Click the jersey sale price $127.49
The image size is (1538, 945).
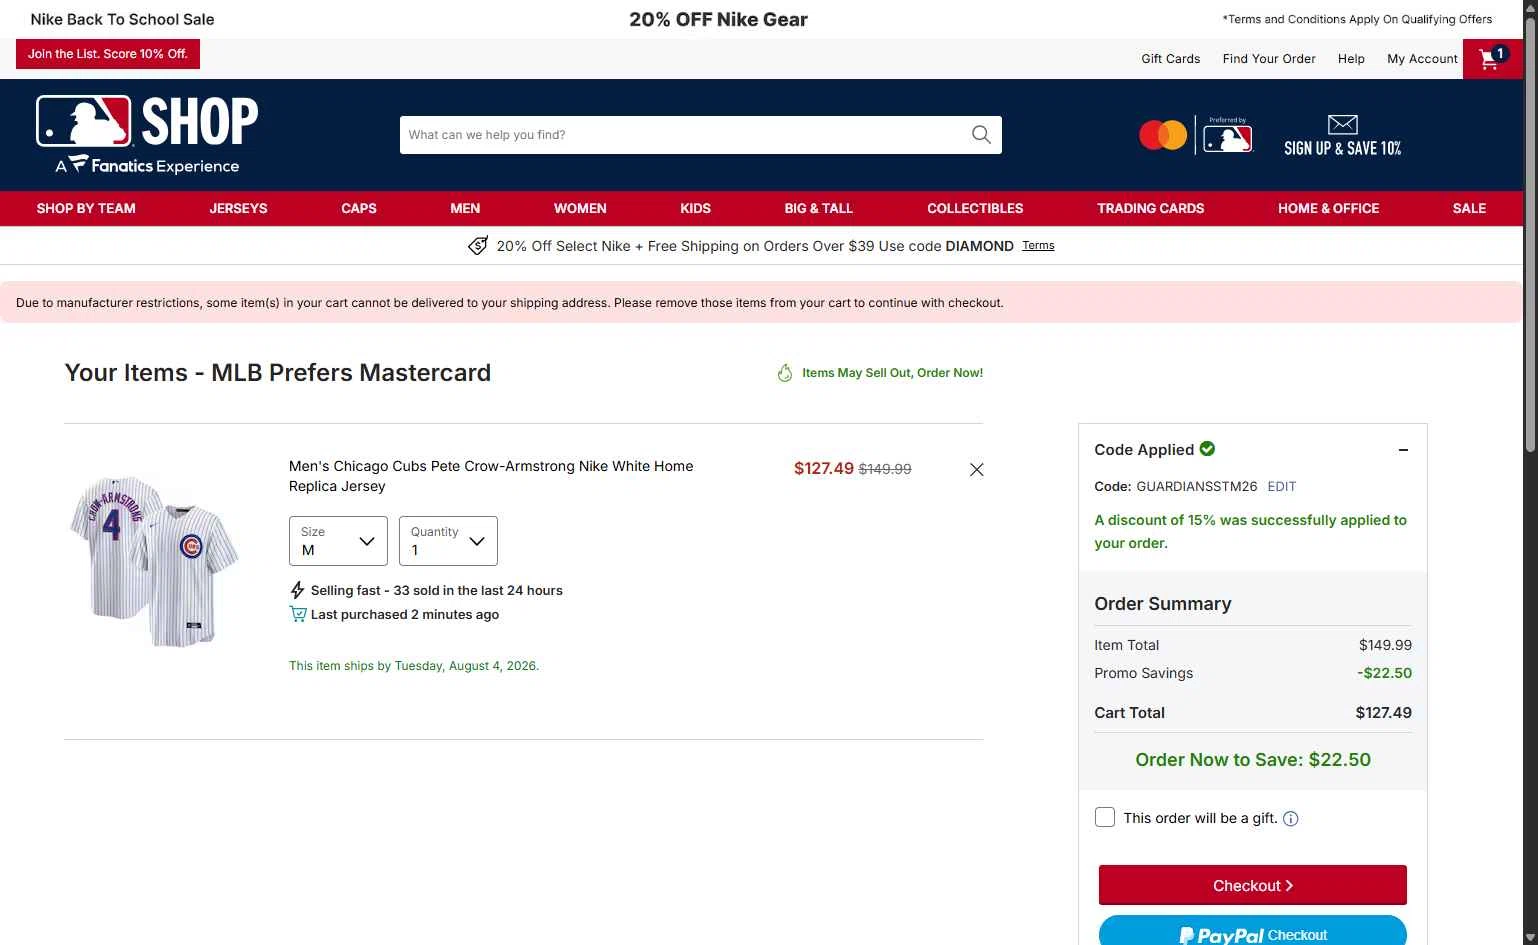click(824, 468)
